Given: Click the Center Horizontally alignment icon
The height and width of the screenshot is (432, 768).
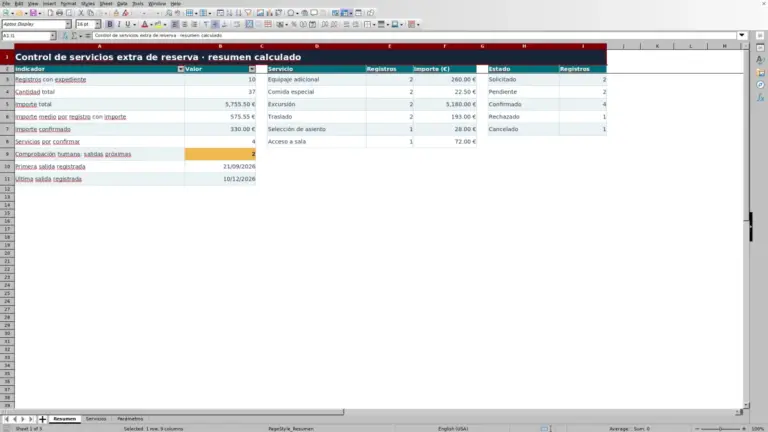Looking at the screenshot, I should [x=185, y=24].
